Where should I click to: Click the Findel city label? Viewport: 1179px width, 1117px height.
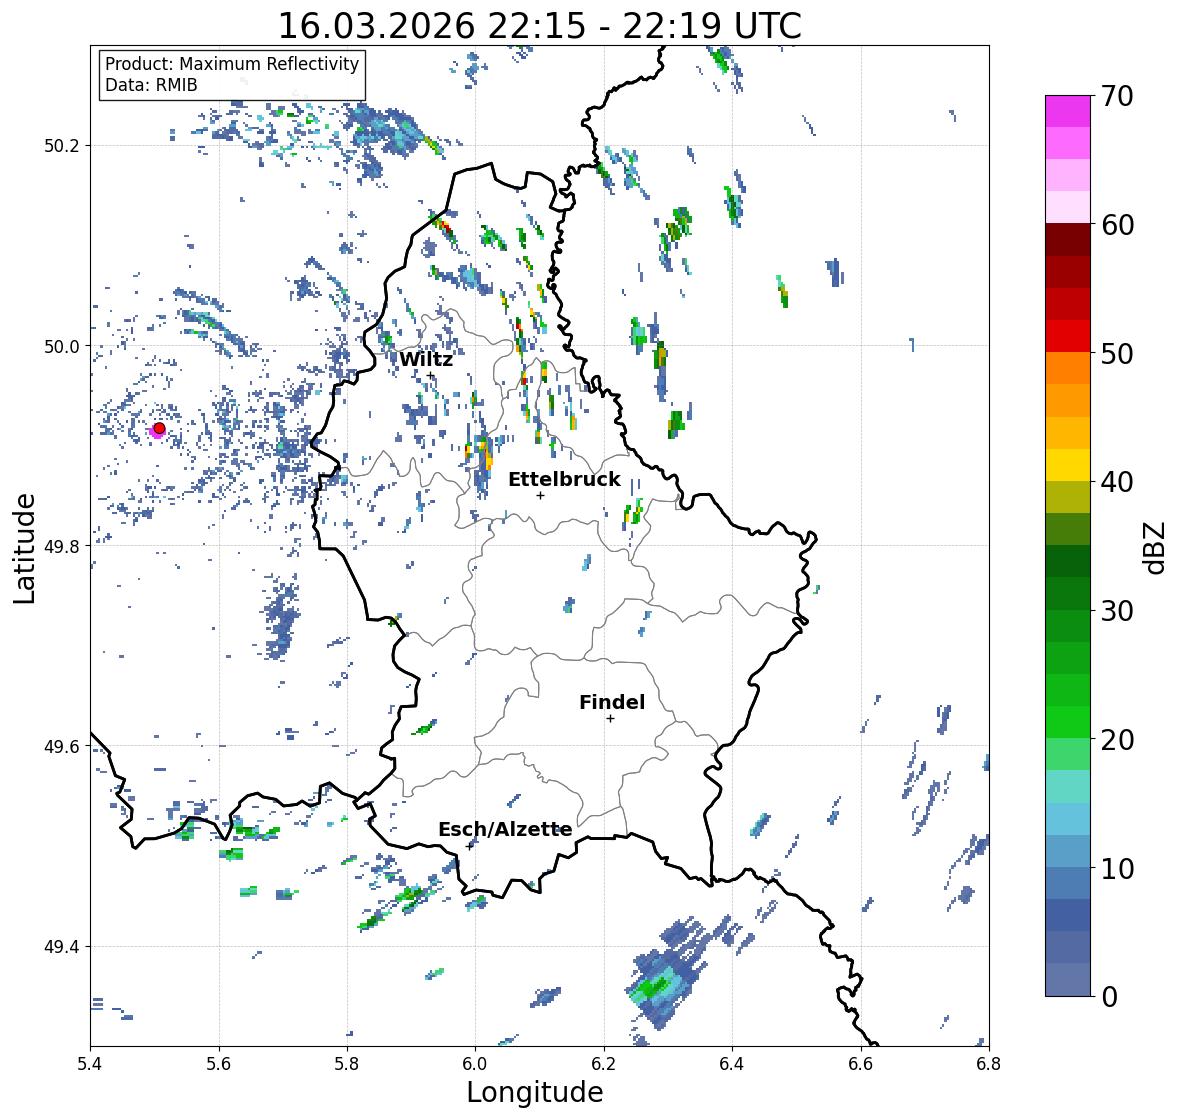pyautogui.click(x=612, y=702)
